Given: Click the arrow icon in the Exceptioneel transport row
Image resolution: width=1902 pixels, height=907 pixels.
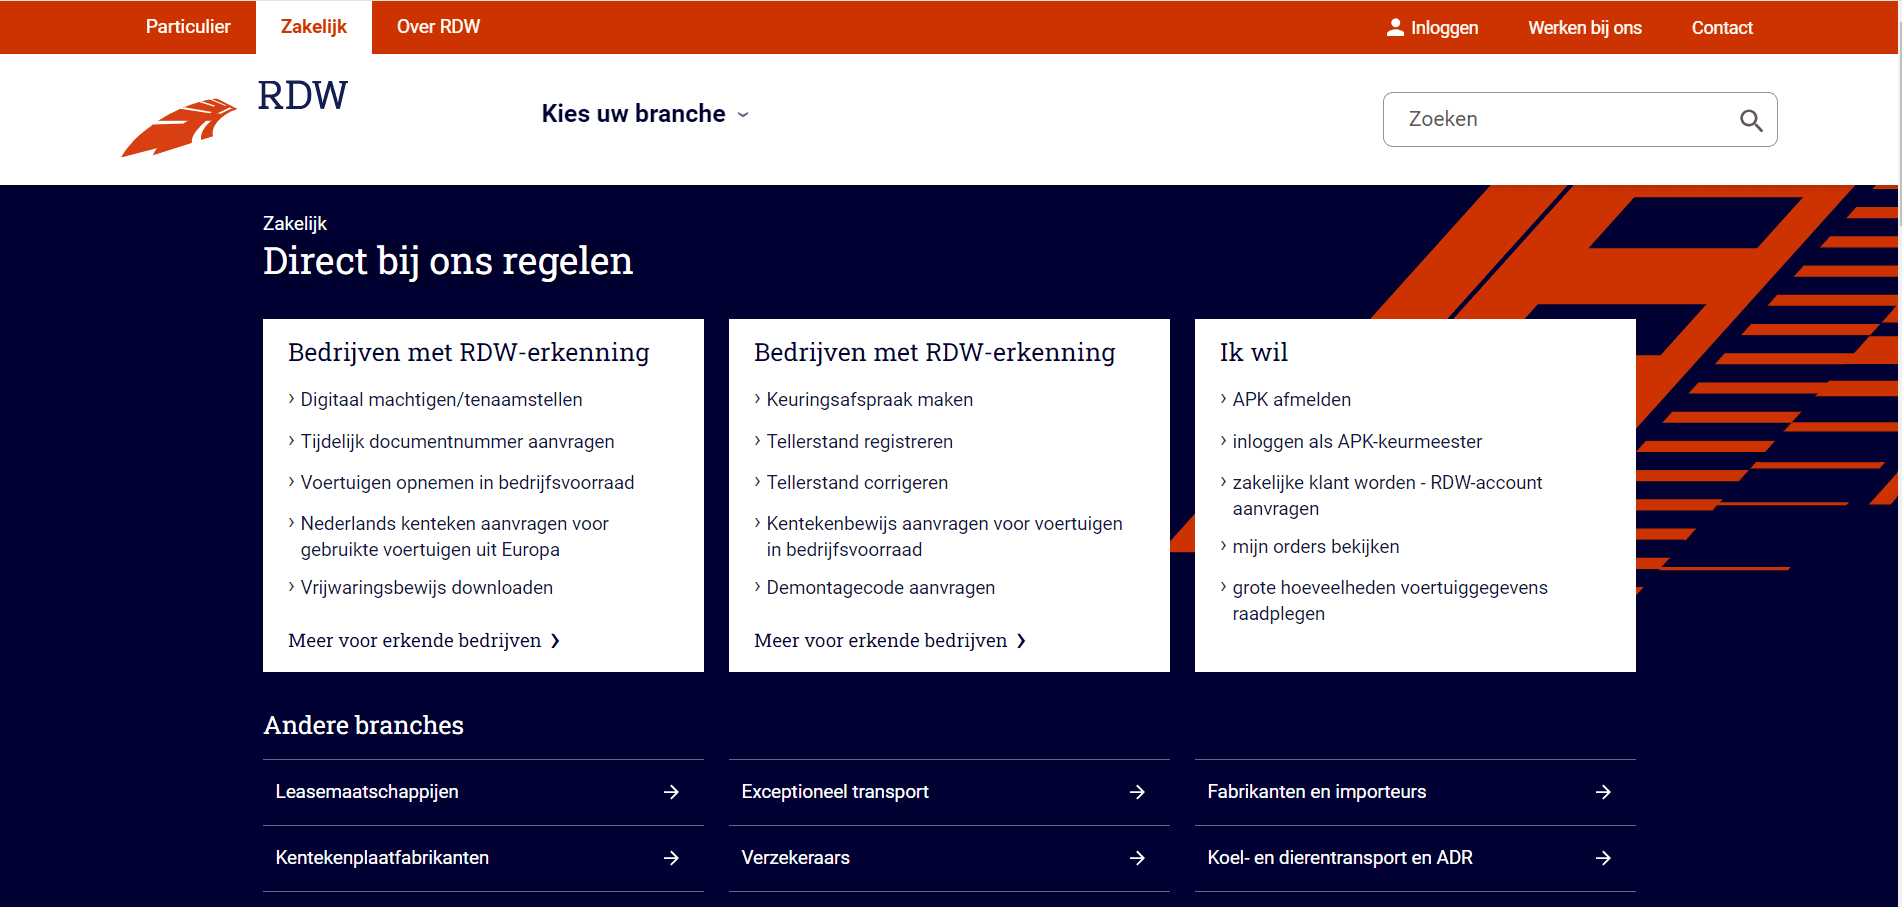Looking at the screenshot, I should pos(1137,792).
